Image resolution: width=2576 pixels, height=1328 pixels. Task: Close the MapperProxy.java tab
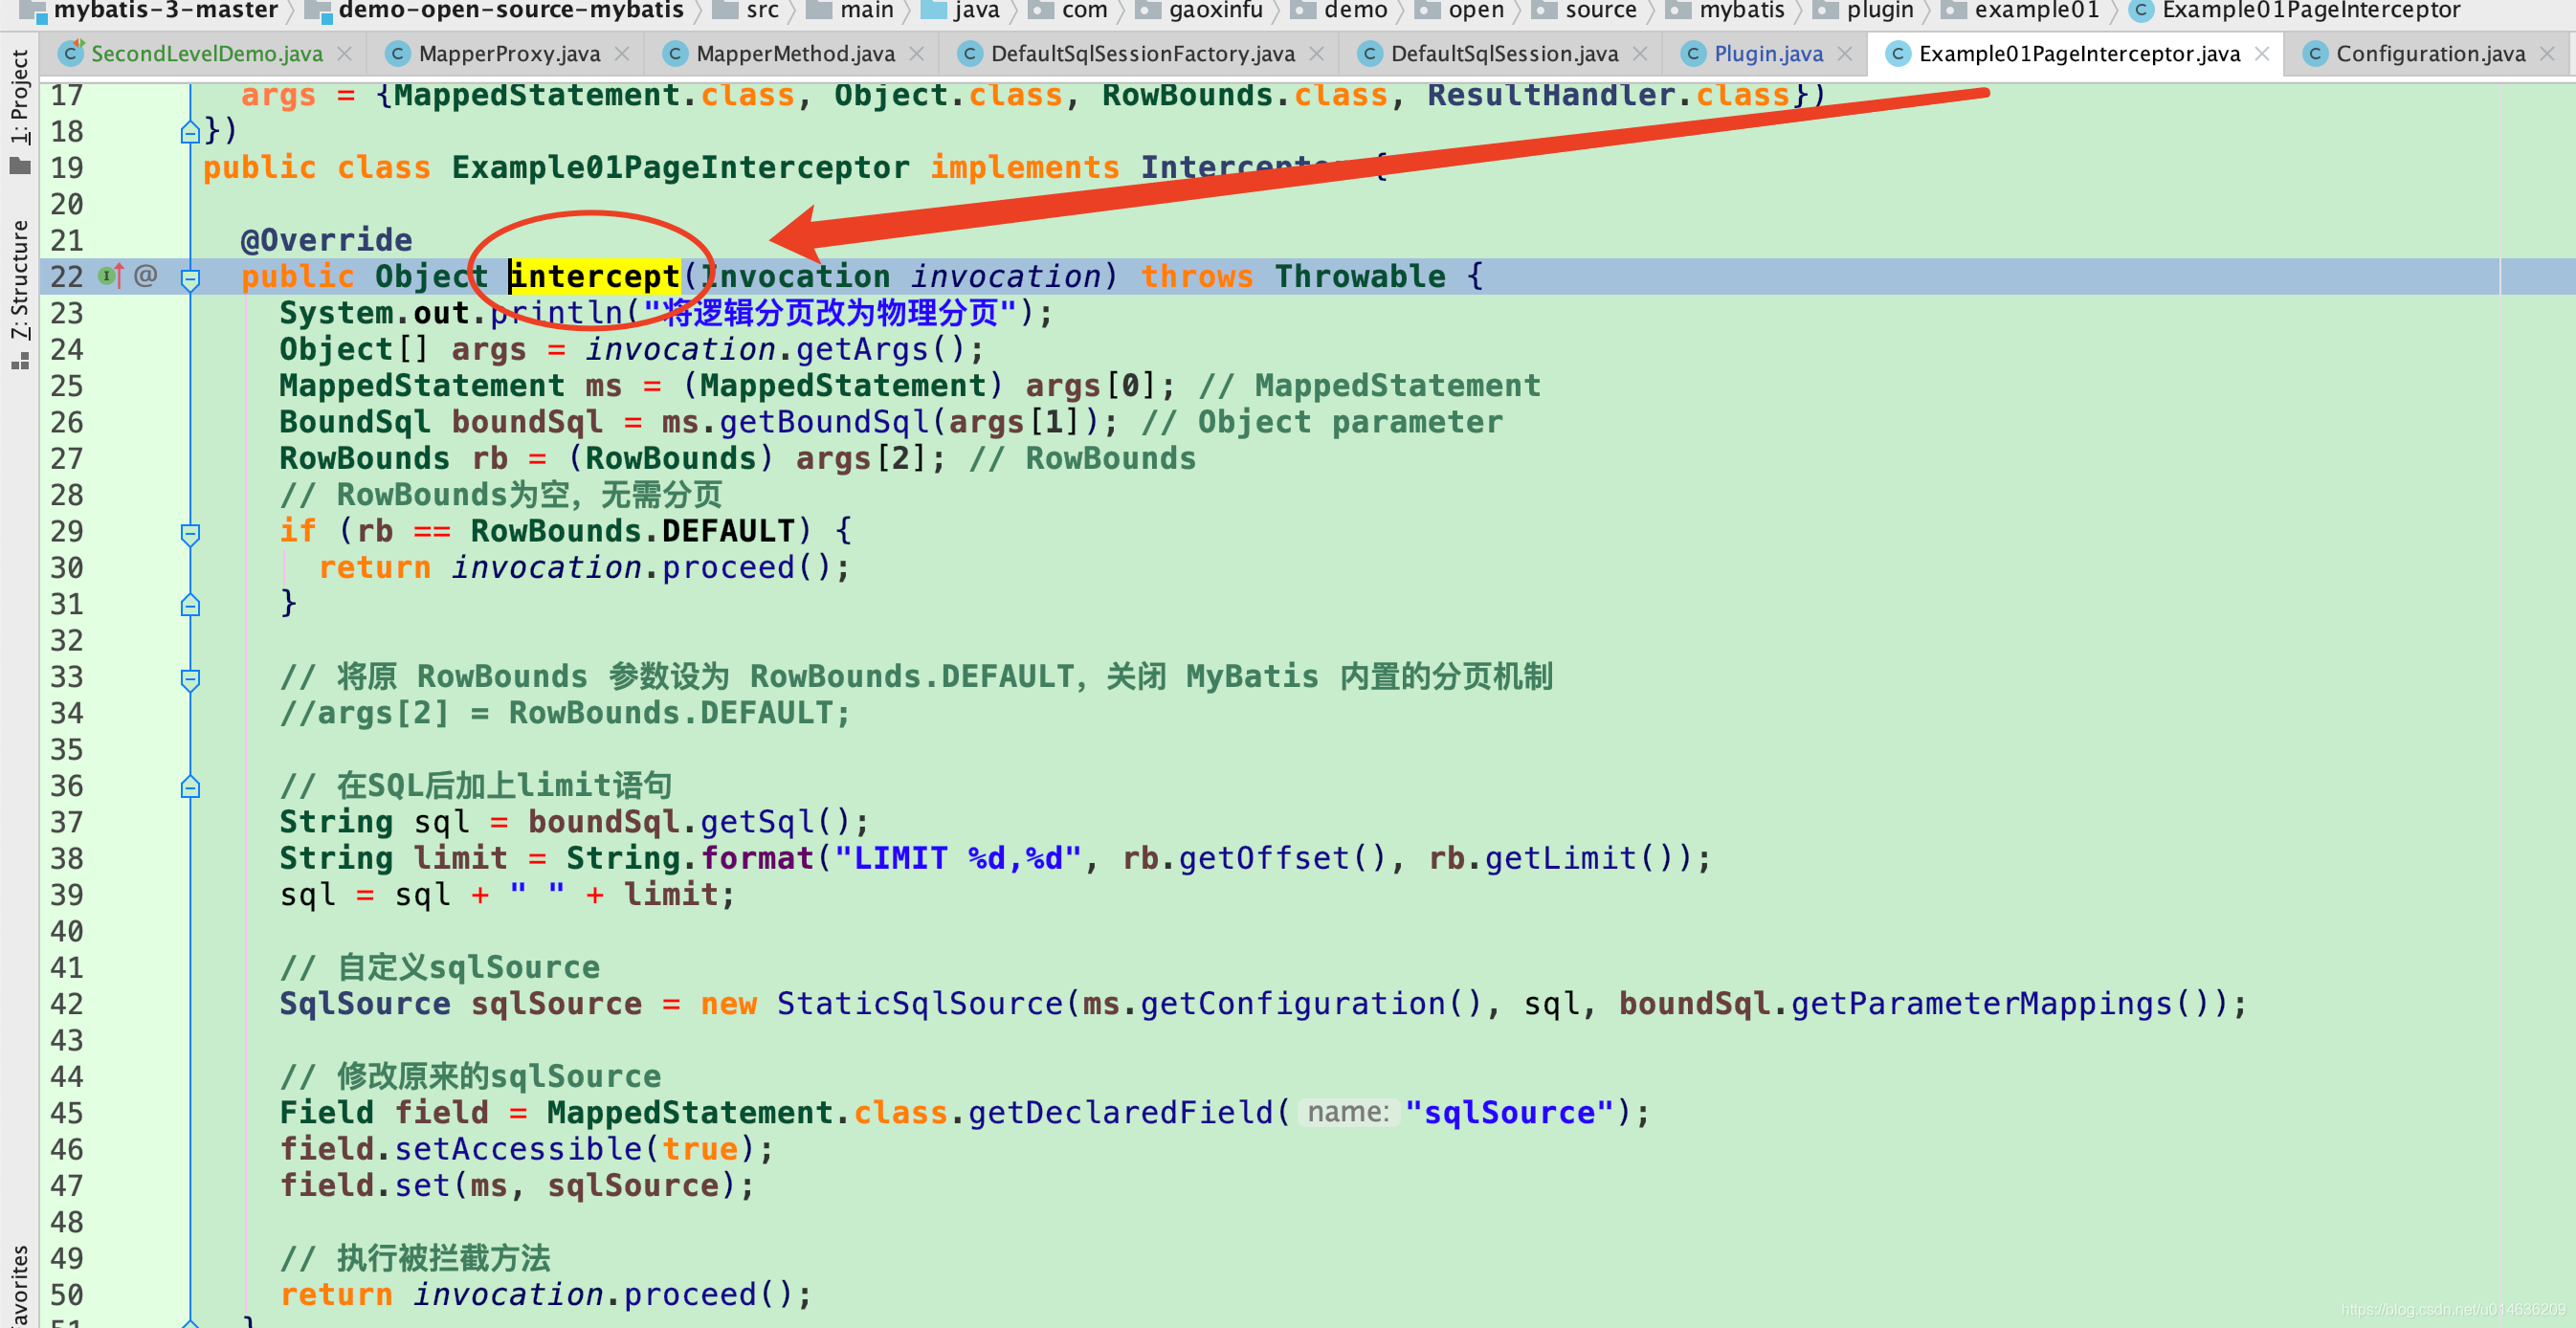click(622, 54)
